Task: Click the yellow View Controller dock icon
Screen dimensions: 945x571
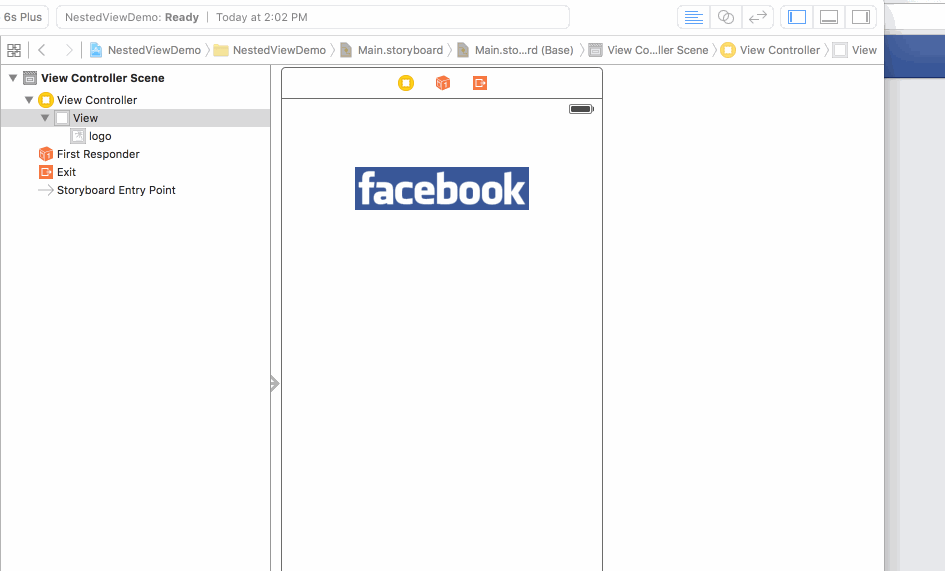Action: click(406, 83)
